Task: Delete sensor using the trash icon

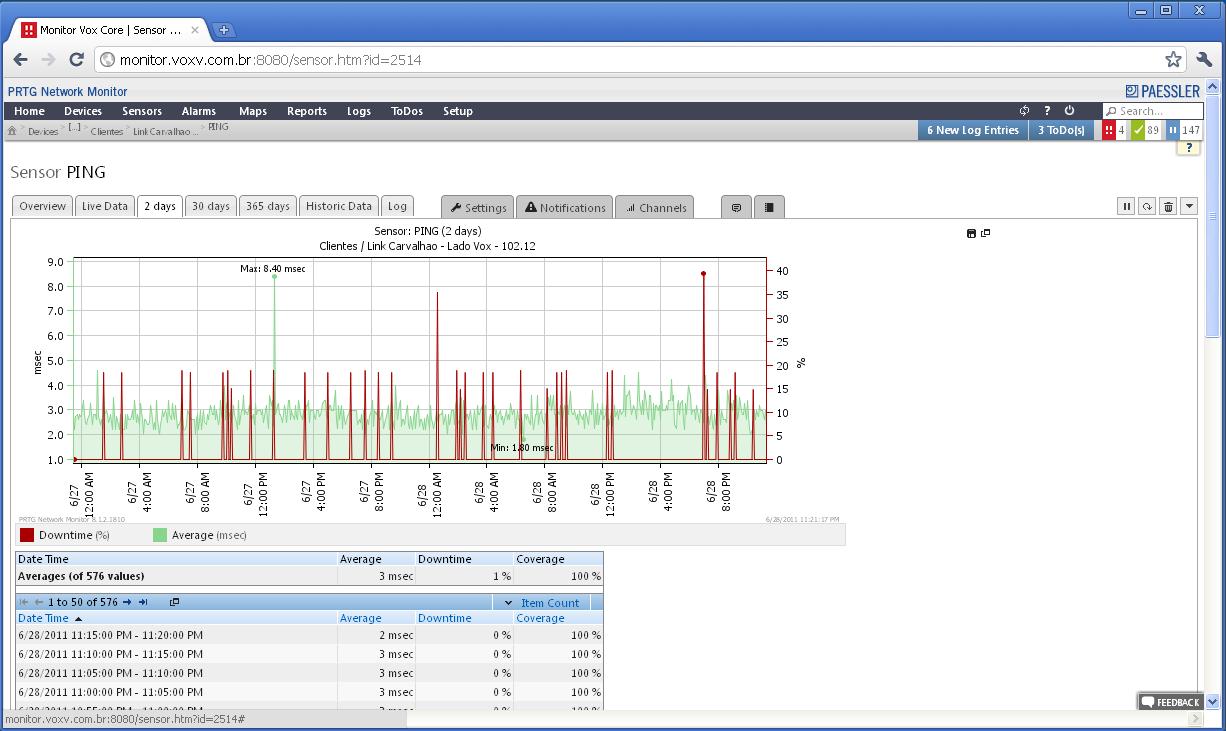Action: (1167, 207)
